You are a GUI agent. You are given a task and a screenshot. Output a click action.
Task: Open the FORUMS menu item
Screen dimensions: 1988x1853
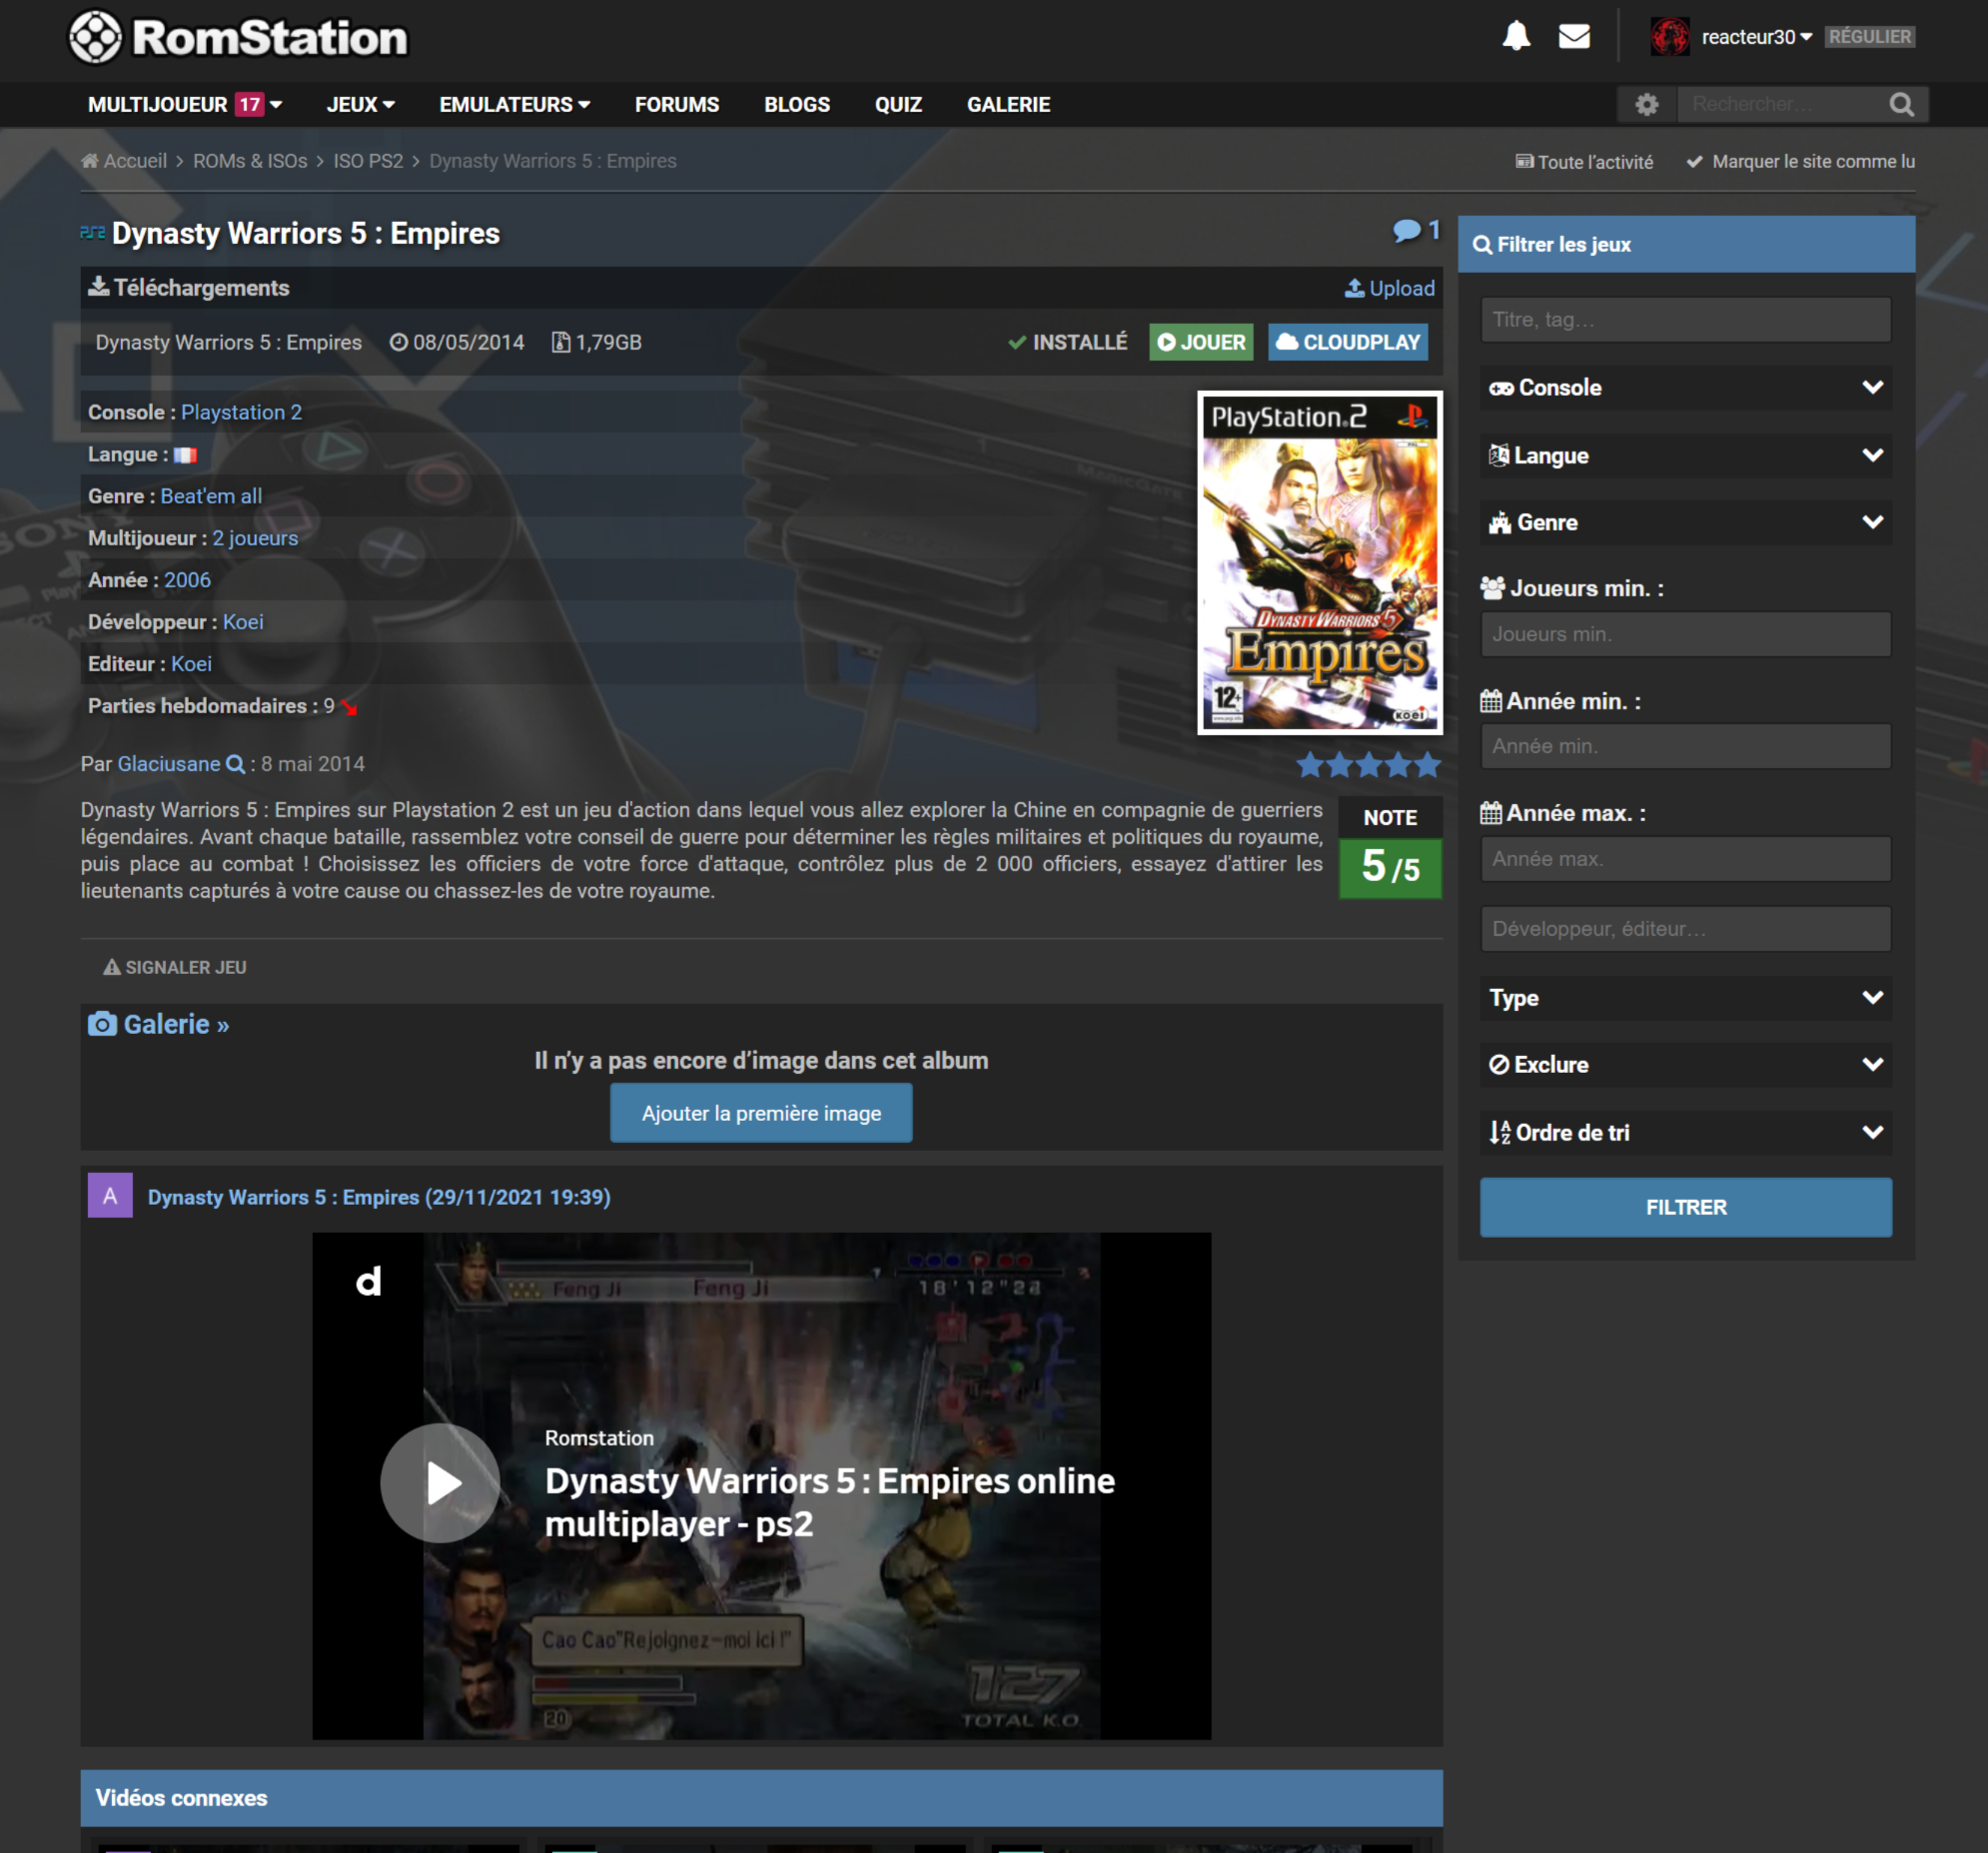[677, 105]
